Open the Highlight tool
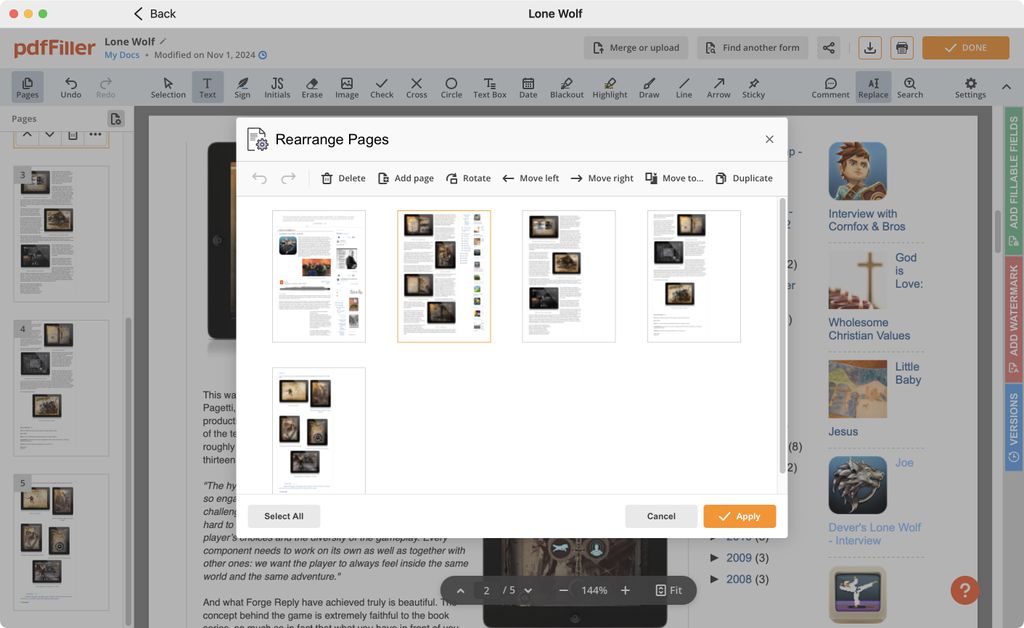1024x628 pixels. 609,86
